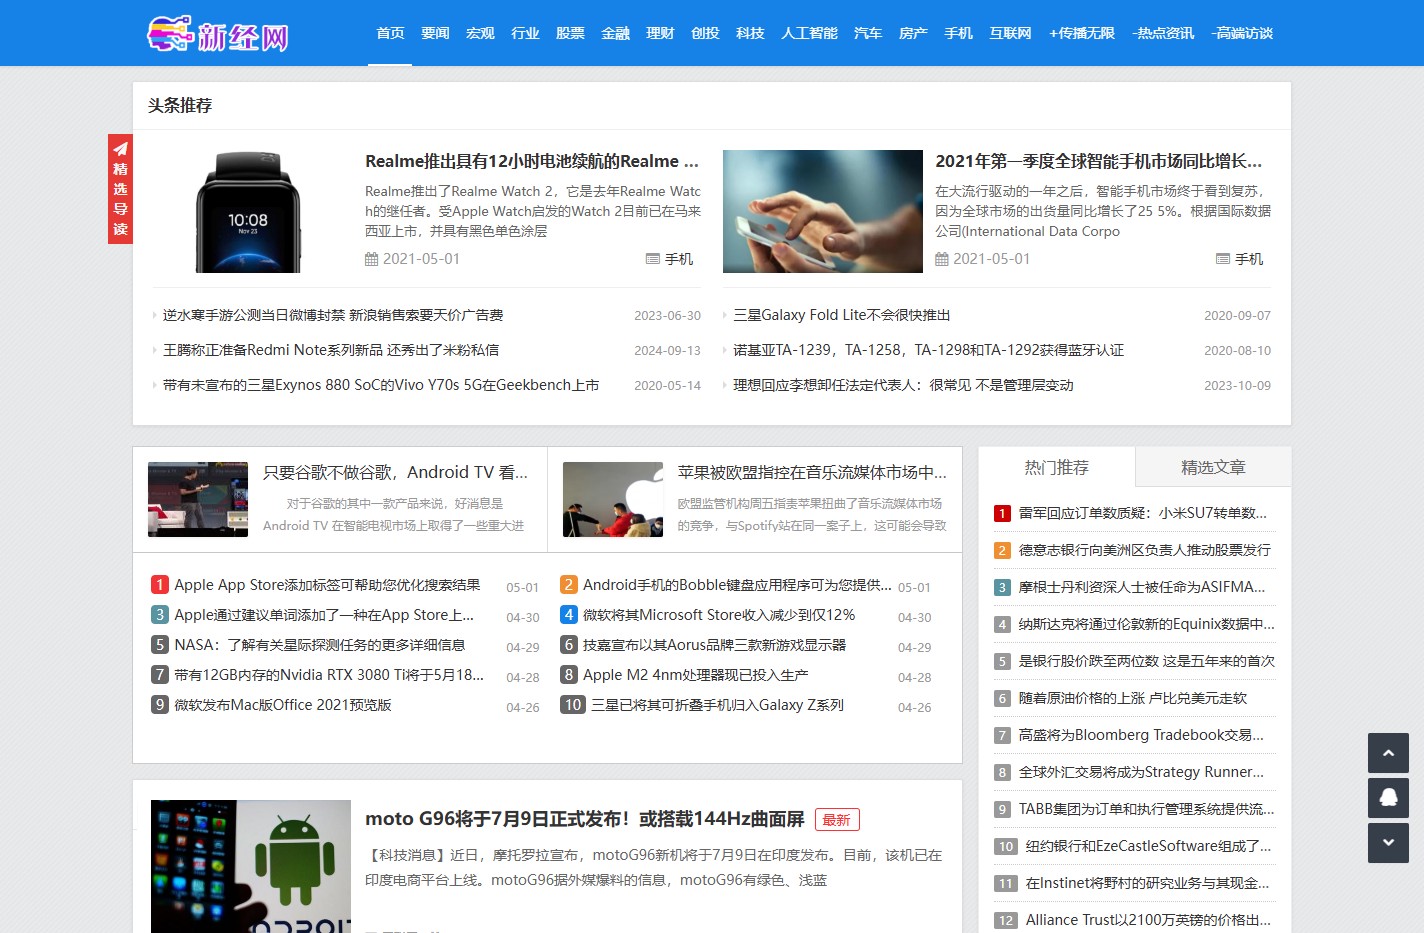Open the -热点资讯 menu
Screen dimensions: 1424x933
[1163, 33]
